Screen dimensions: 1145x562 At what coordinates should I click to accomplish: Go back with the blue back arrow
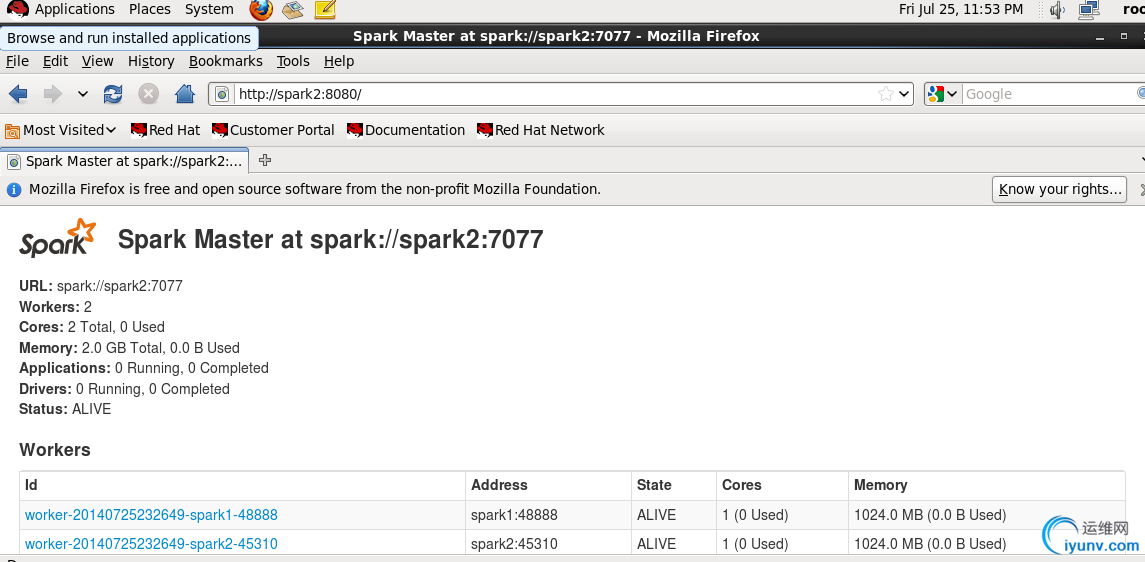pyautogui.click(x=18, y=93)
